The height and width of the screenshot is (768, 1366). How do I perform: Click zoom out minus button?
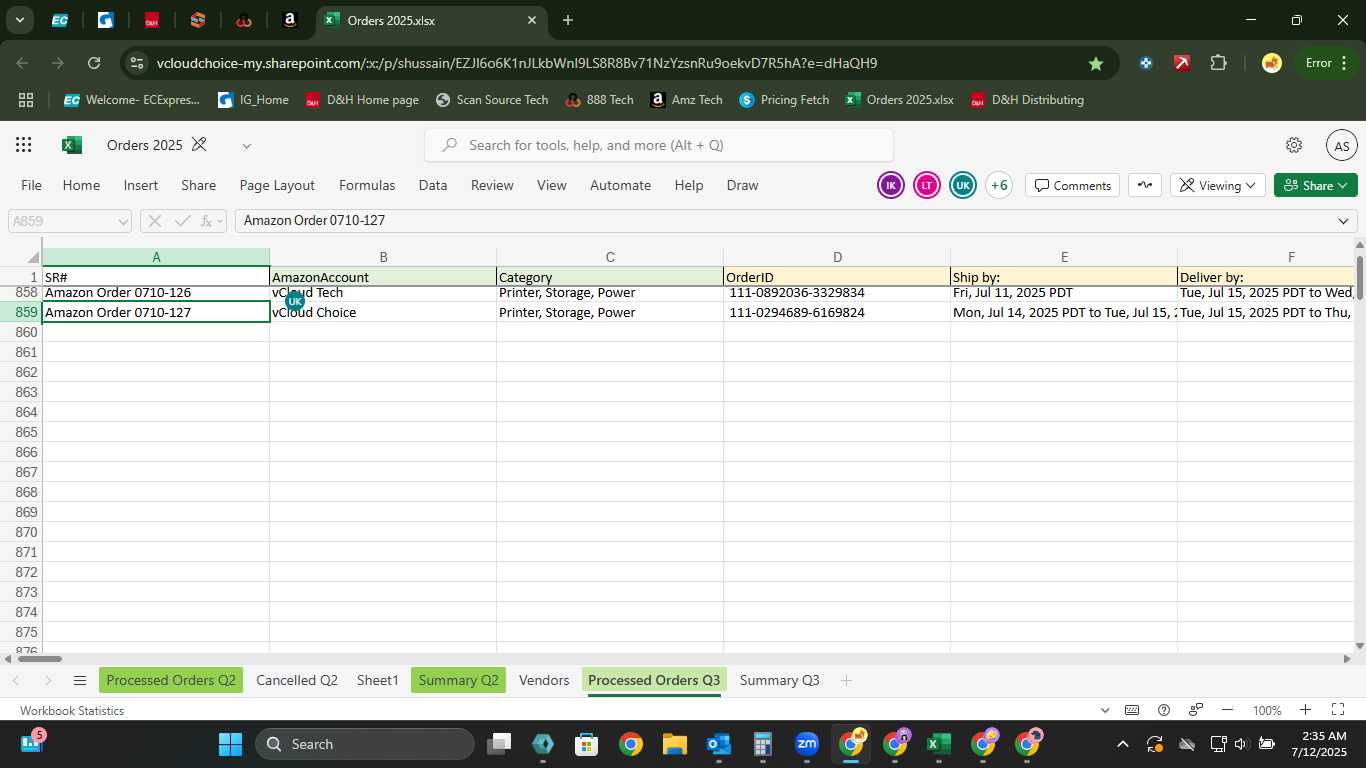pyautogui.click(x=1227, y=710)
